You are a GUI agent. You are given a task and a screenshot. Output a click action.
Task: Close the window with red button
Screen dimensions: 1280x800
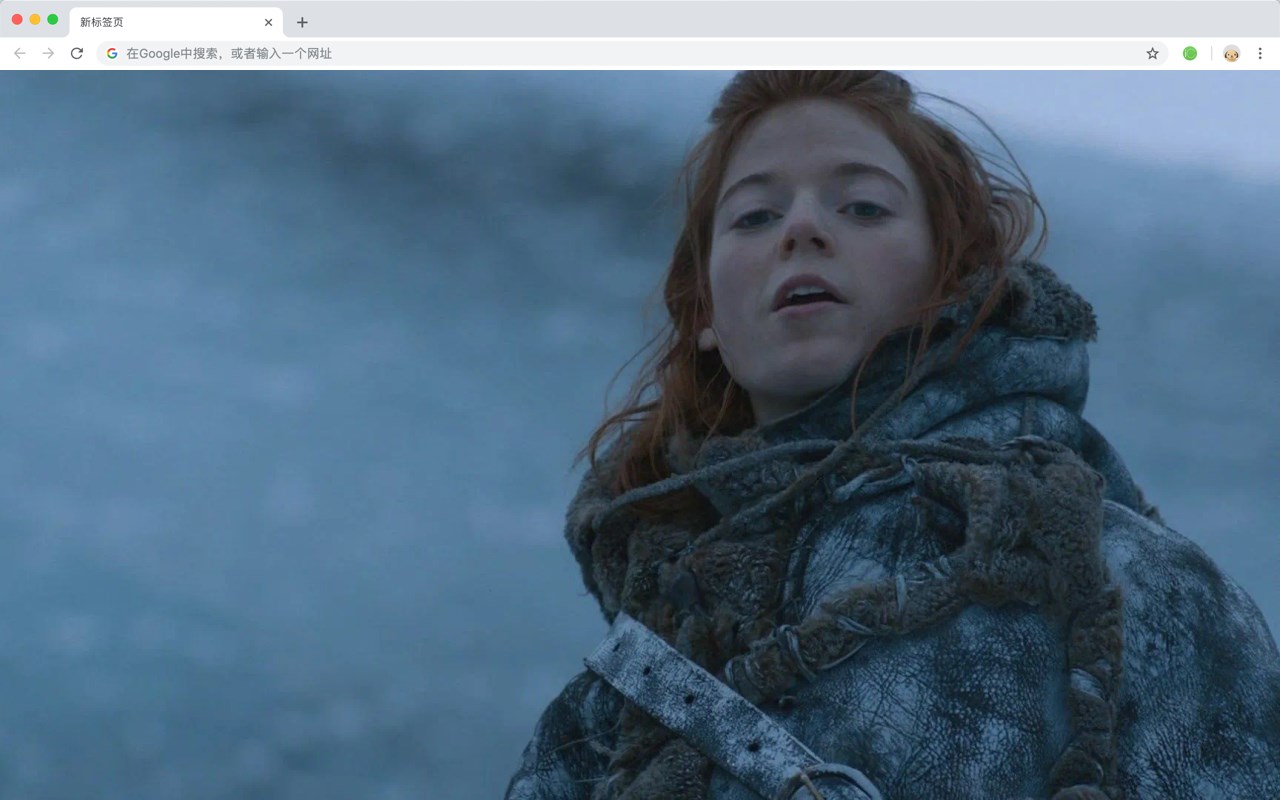[17, 19]
